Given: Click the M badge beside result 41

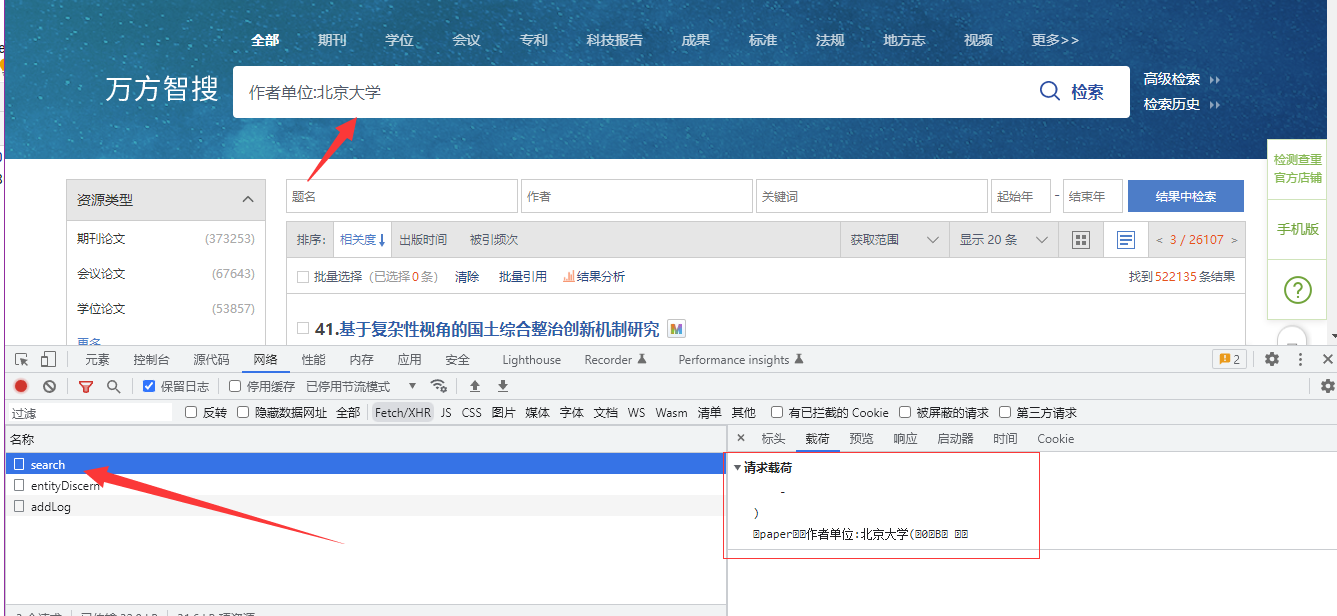Looking at the screenshot, I should [x=676, y=329].
